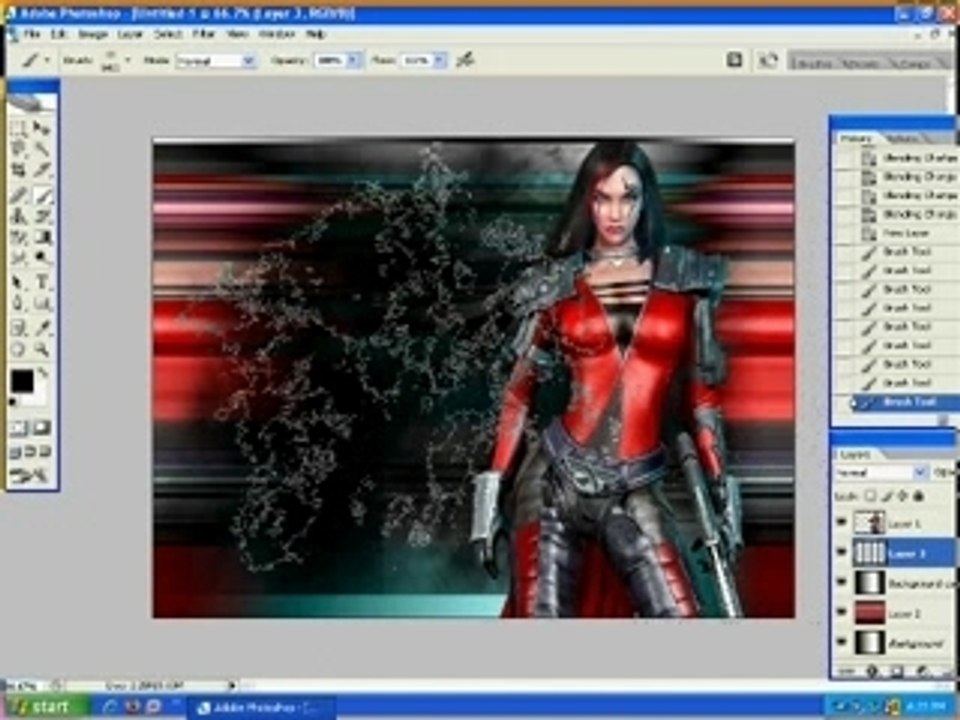The image size is (960, 720).
Task: Hide the bottom Background layer
Action: pos(841,642)
